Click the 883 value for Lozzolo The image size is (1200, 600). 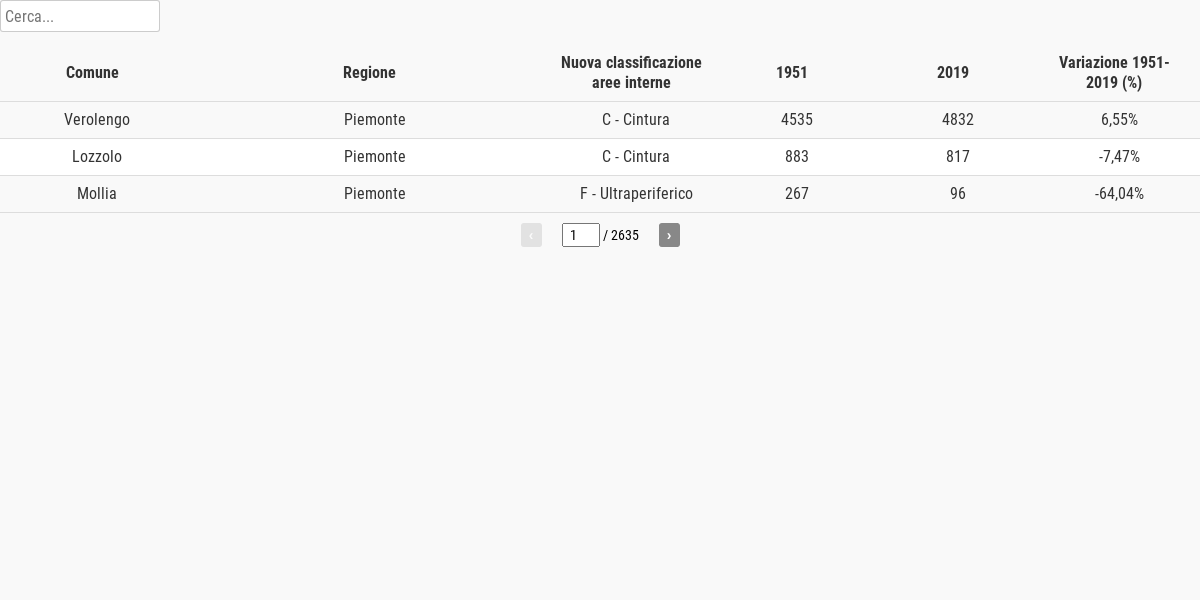tap(797, 157)
